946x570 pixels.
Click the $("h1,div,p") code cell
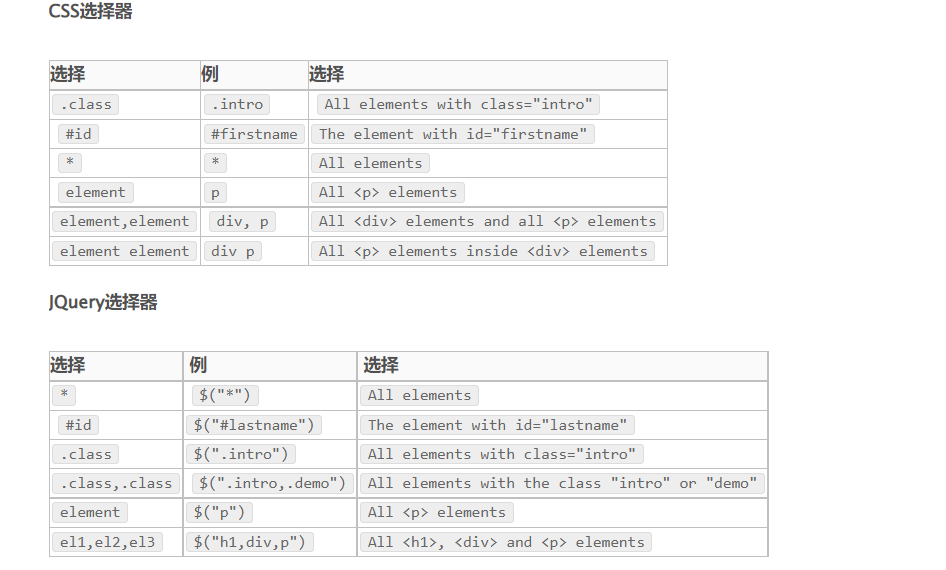[x=251, y=542]
